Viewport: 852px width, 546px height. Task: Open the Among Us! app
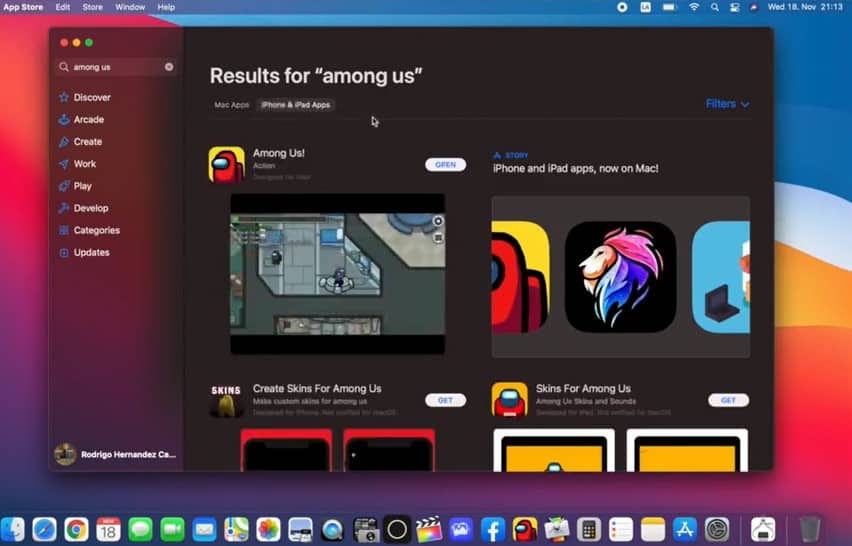pyautogui.click(x=445, y=165)
